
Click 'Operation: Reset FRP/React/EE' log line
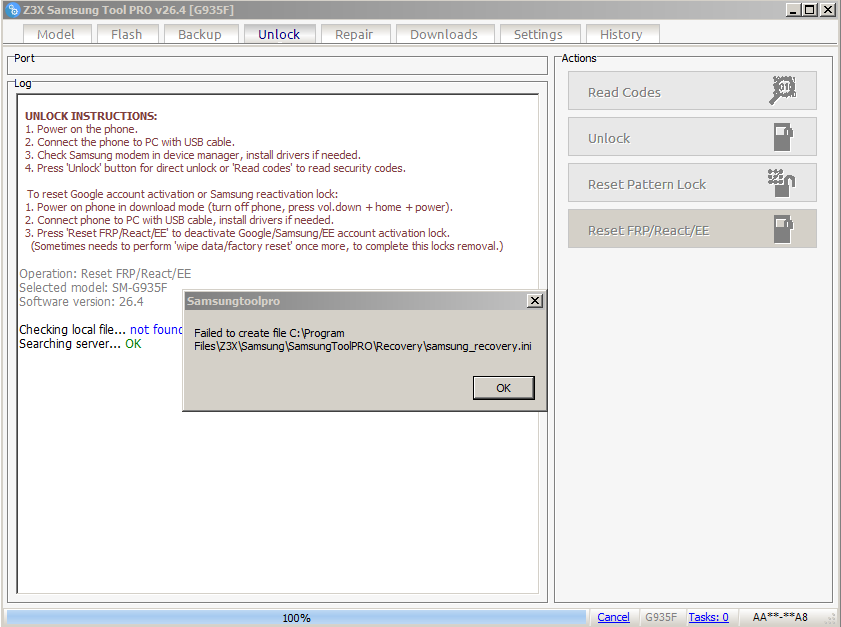[x=105, y=274]
